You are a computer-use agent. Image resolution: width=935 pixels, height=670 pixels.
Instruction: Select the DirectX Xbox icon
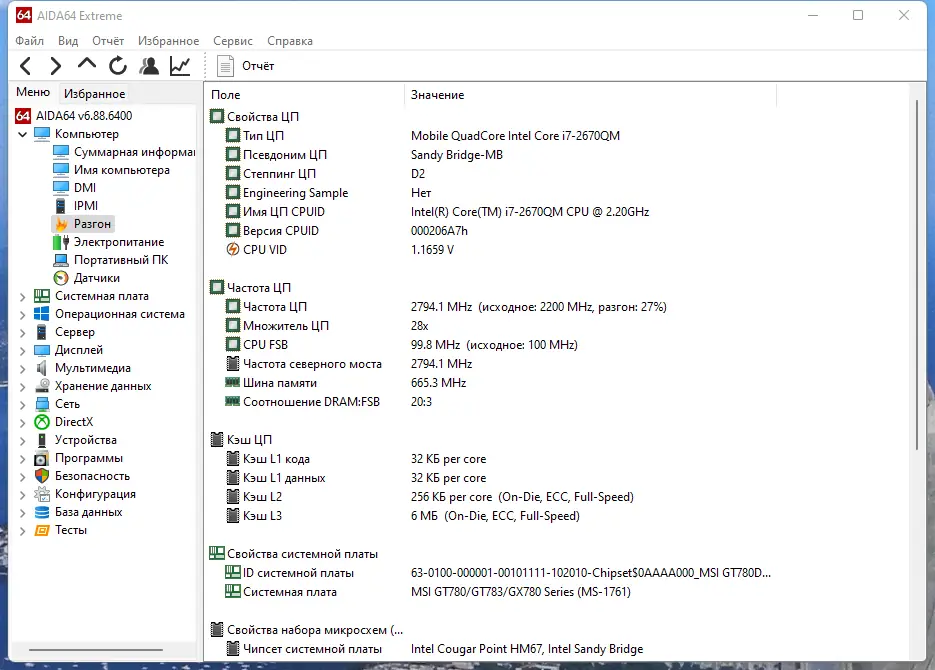coord(42,422)
